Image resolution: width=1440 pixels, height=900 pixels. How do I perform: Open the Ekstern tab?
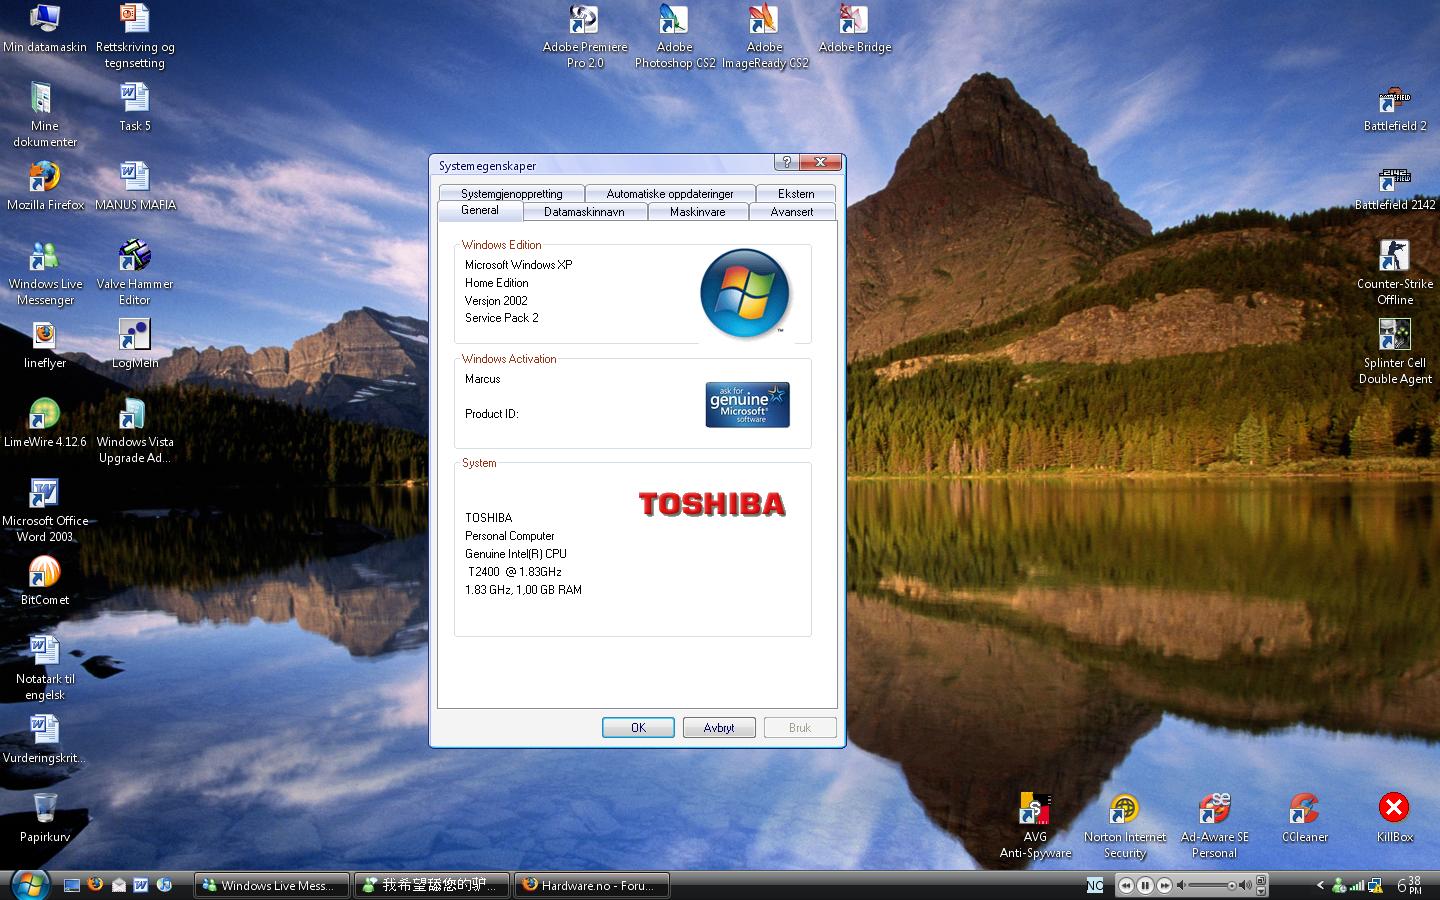[796, 193]
